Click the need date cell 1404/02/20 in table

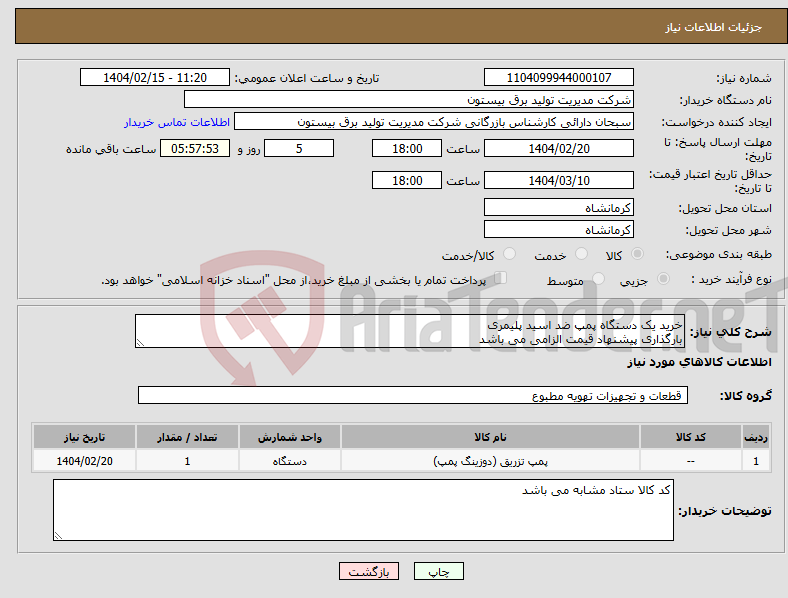coord(84,461)
